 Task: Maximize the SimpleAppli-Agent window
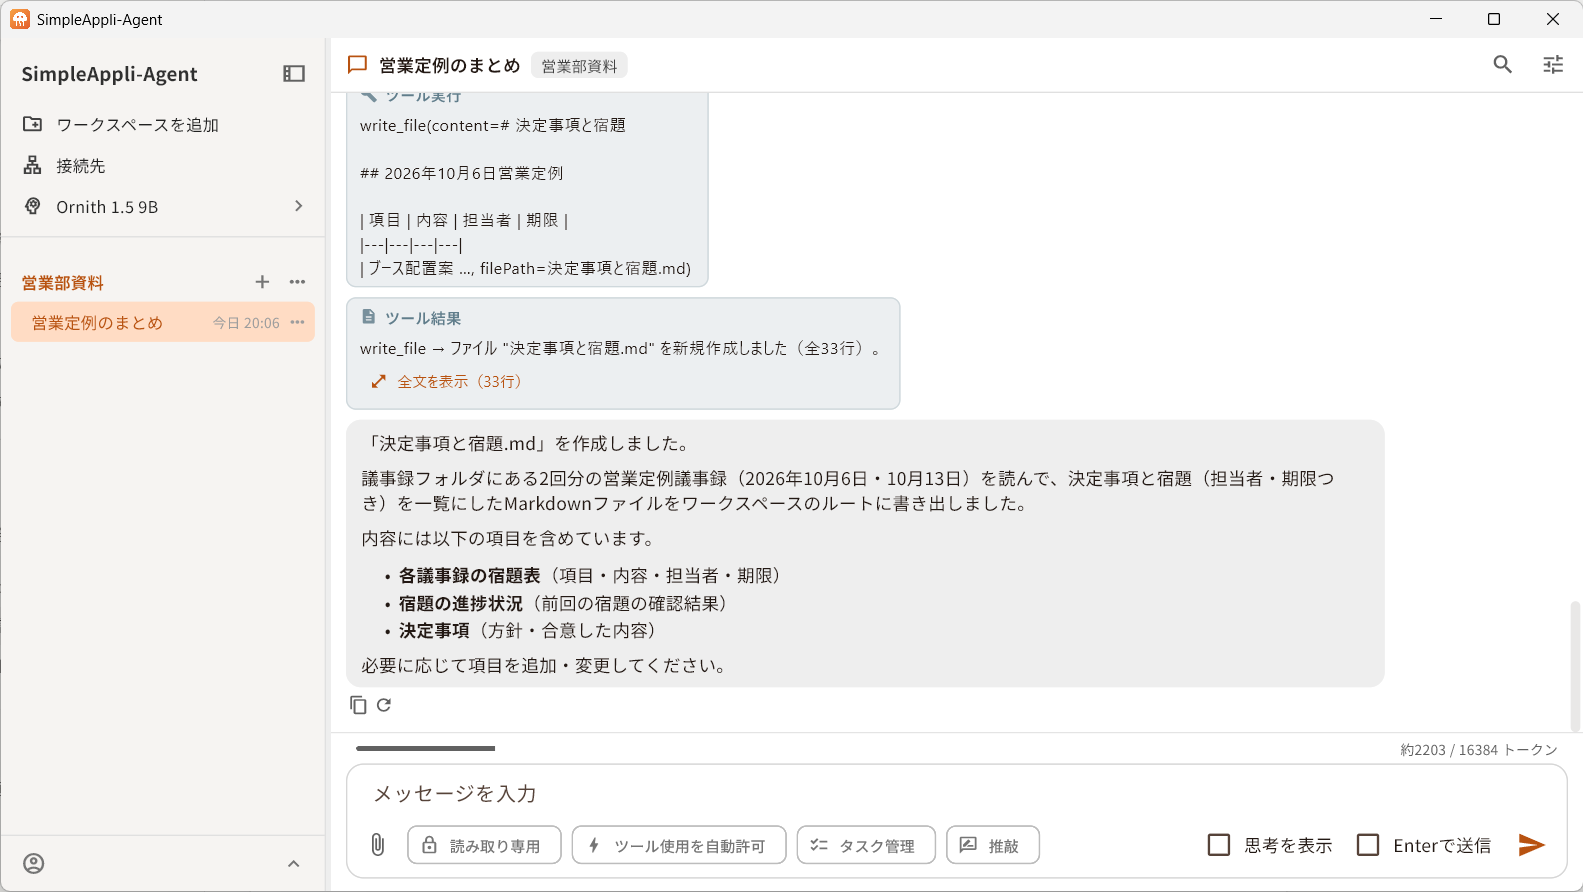click(x=1494, y=19)
